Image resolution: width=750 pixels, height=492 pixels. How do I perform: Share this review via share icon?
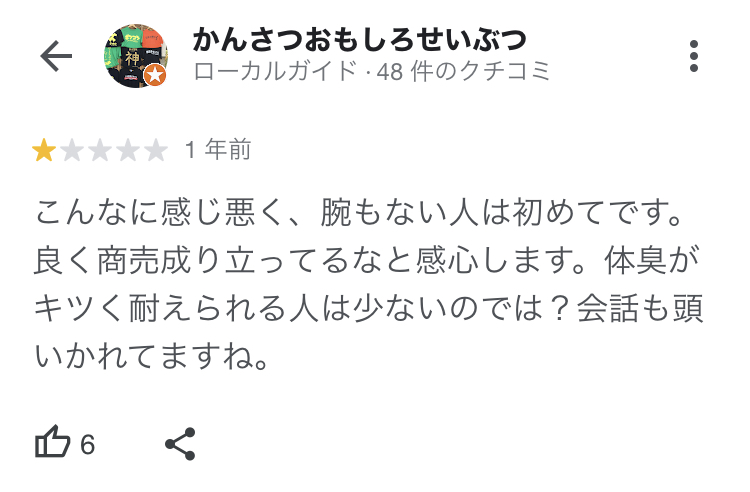(180, 444)
